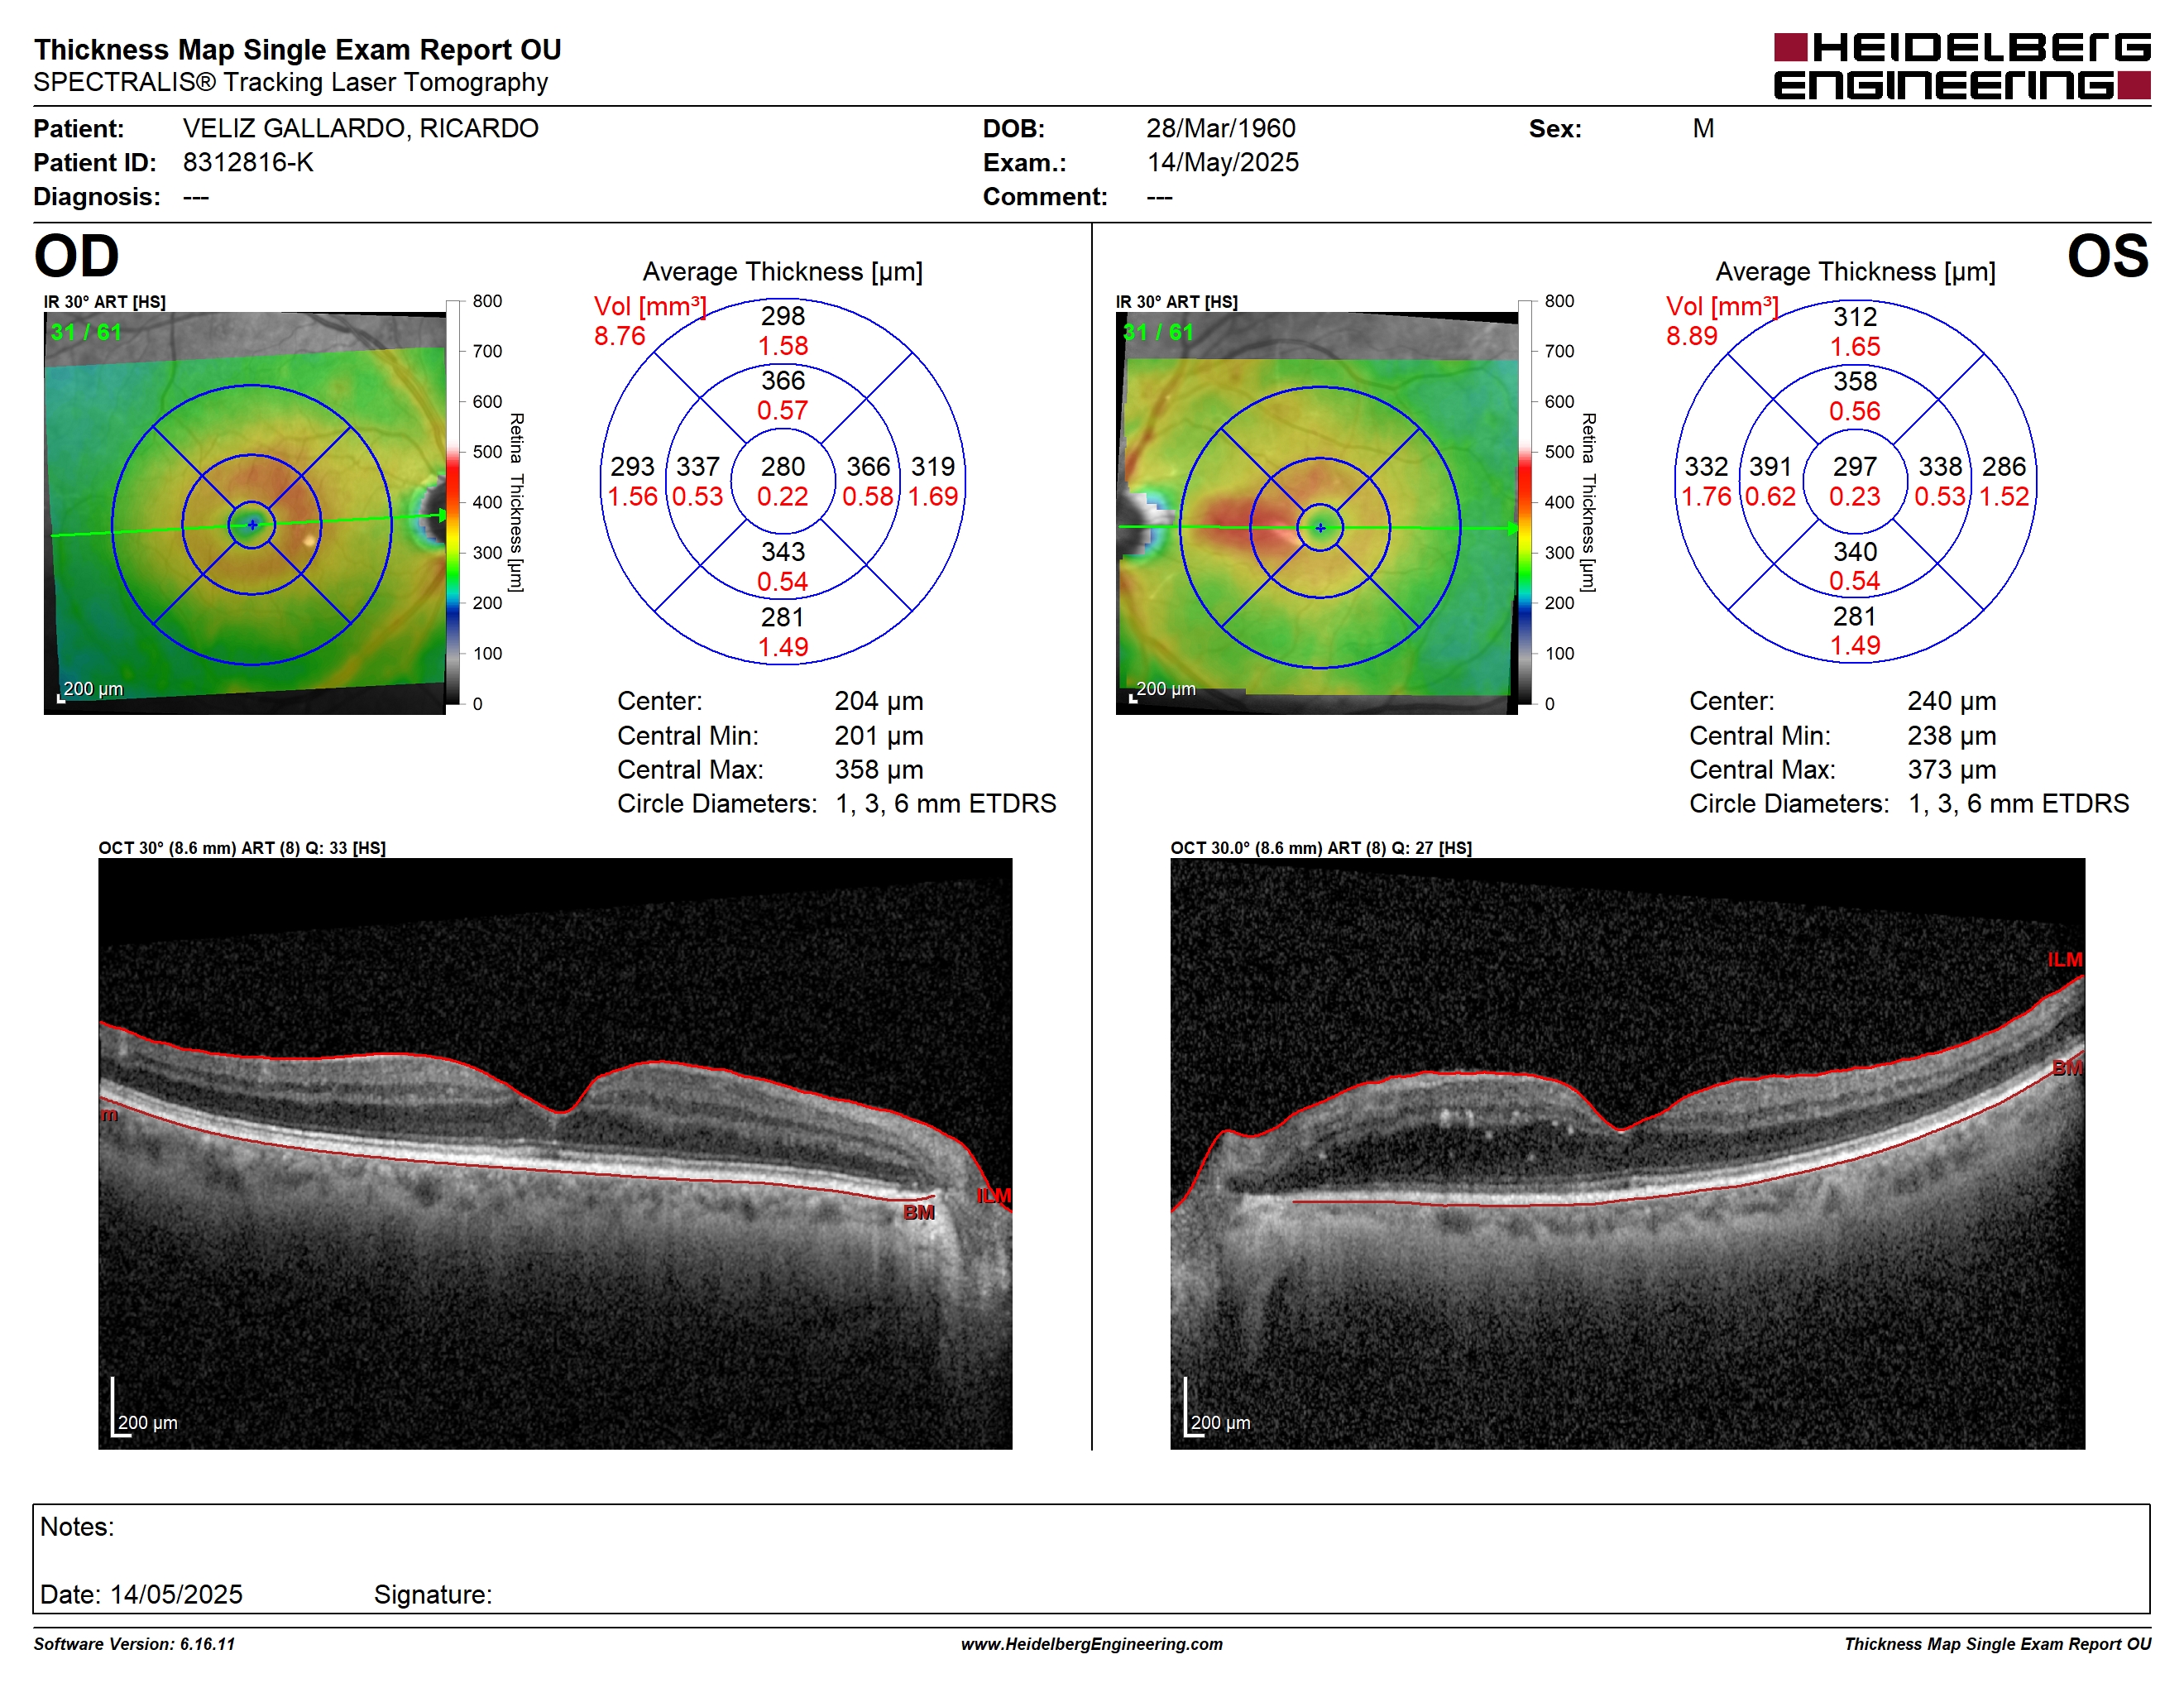Click the www.HeidelbergEngineering.com link
2184x1688 pixels.
1092,1644
